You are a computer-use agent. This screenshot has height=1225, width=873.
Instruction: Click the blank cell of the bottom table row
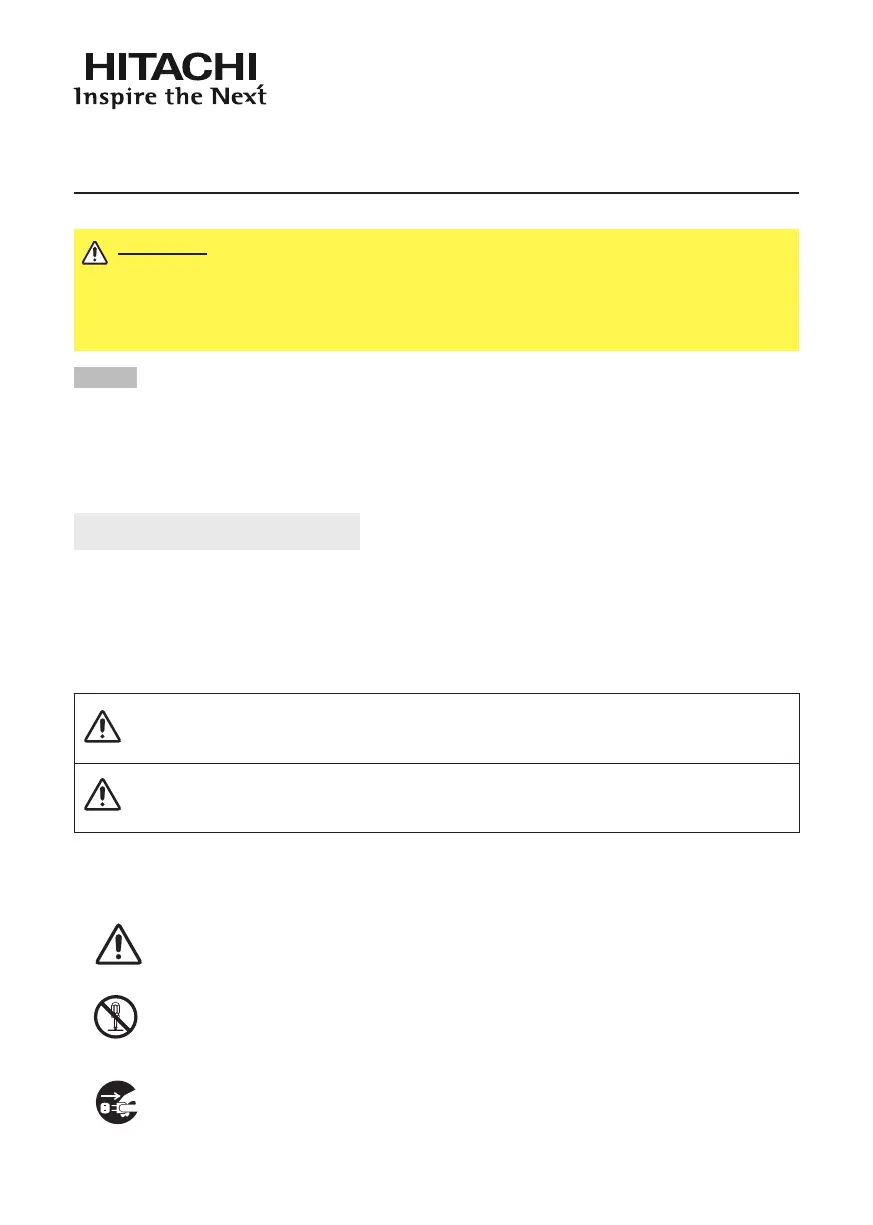click(x=460, y=797)
